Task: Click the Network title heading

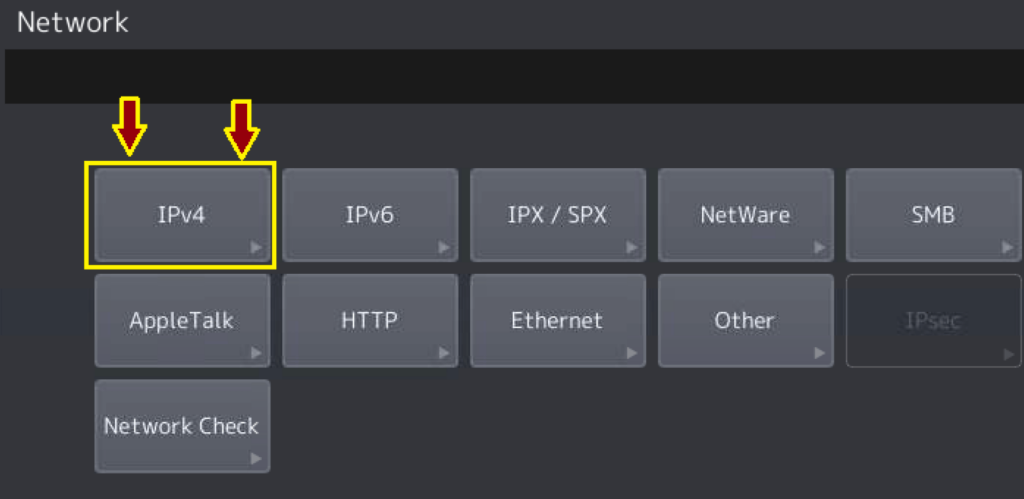Action: point(72,23)
